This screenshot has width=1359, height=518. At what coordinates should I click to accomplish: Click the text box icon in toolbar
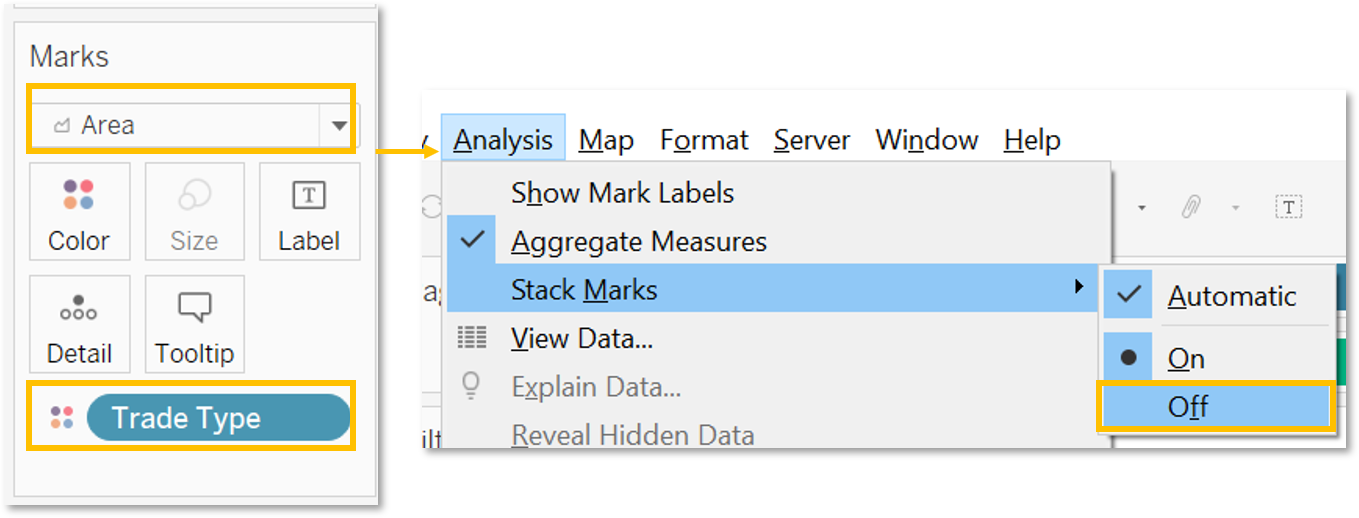pyautogui.click(x=1289, y=207)
